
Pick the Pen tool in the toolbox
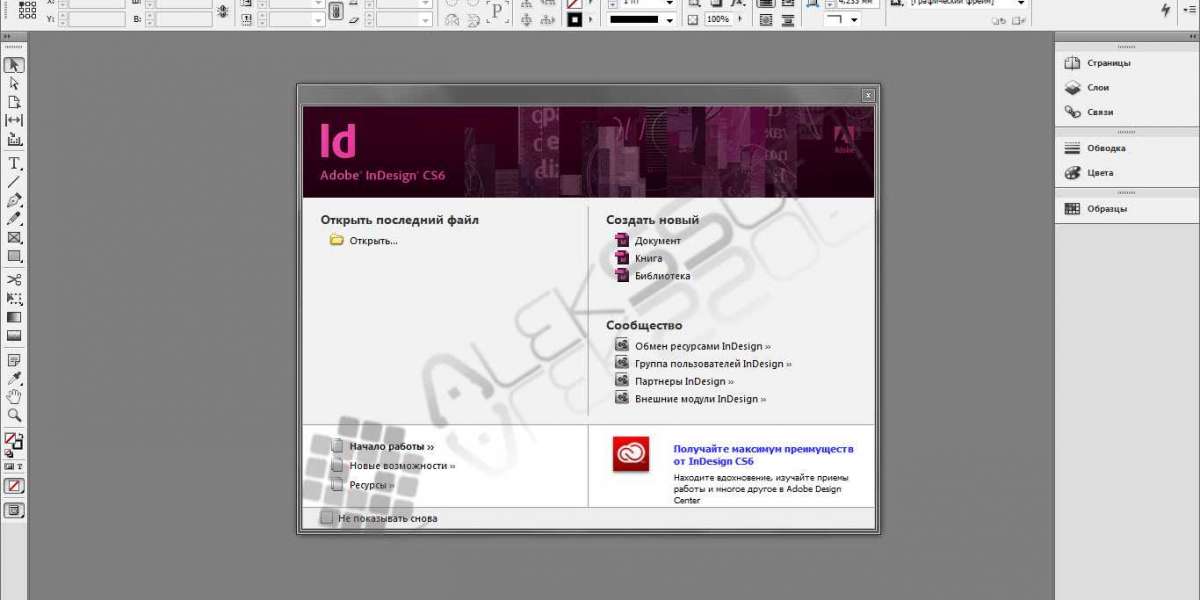pyautogui.click(x=14, y=200)
